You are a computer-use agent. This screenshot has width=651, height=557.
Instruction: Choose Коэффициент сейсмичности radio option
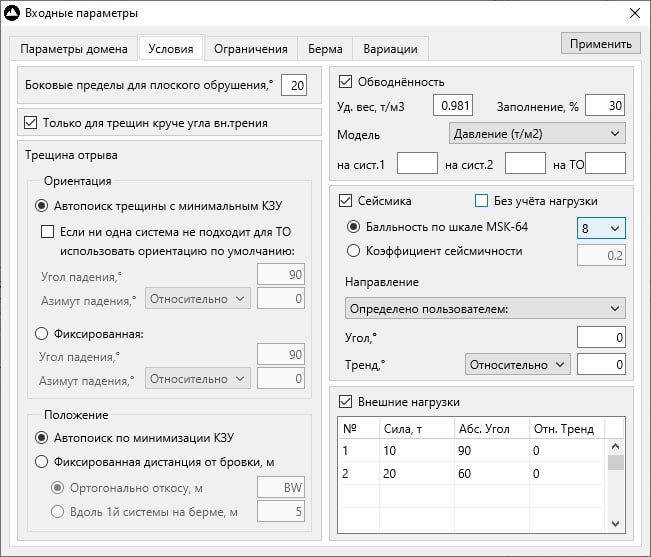[353, 251]
